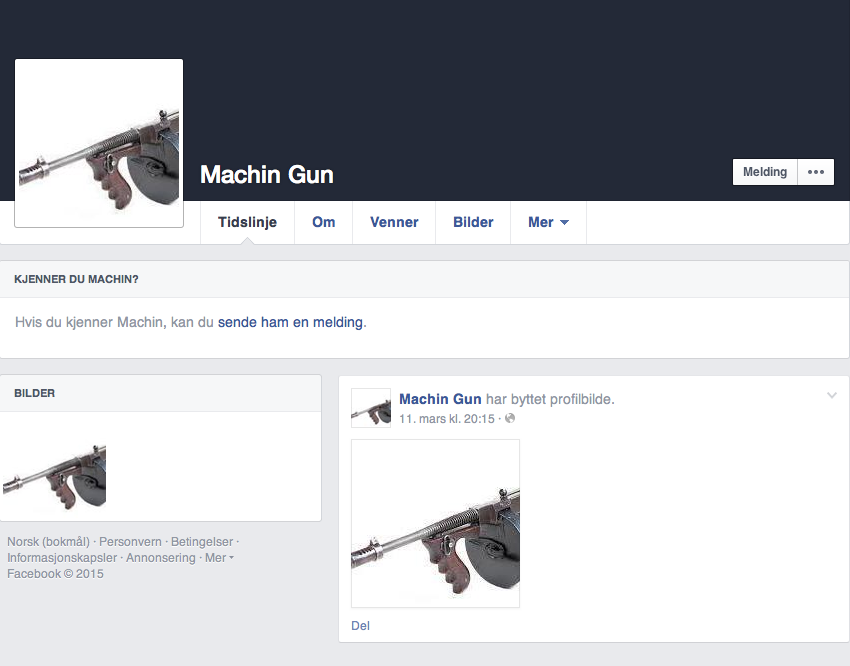
Task: Click the 'KJENNER DU MACHIN?' heading
Action: pos(76,280)
